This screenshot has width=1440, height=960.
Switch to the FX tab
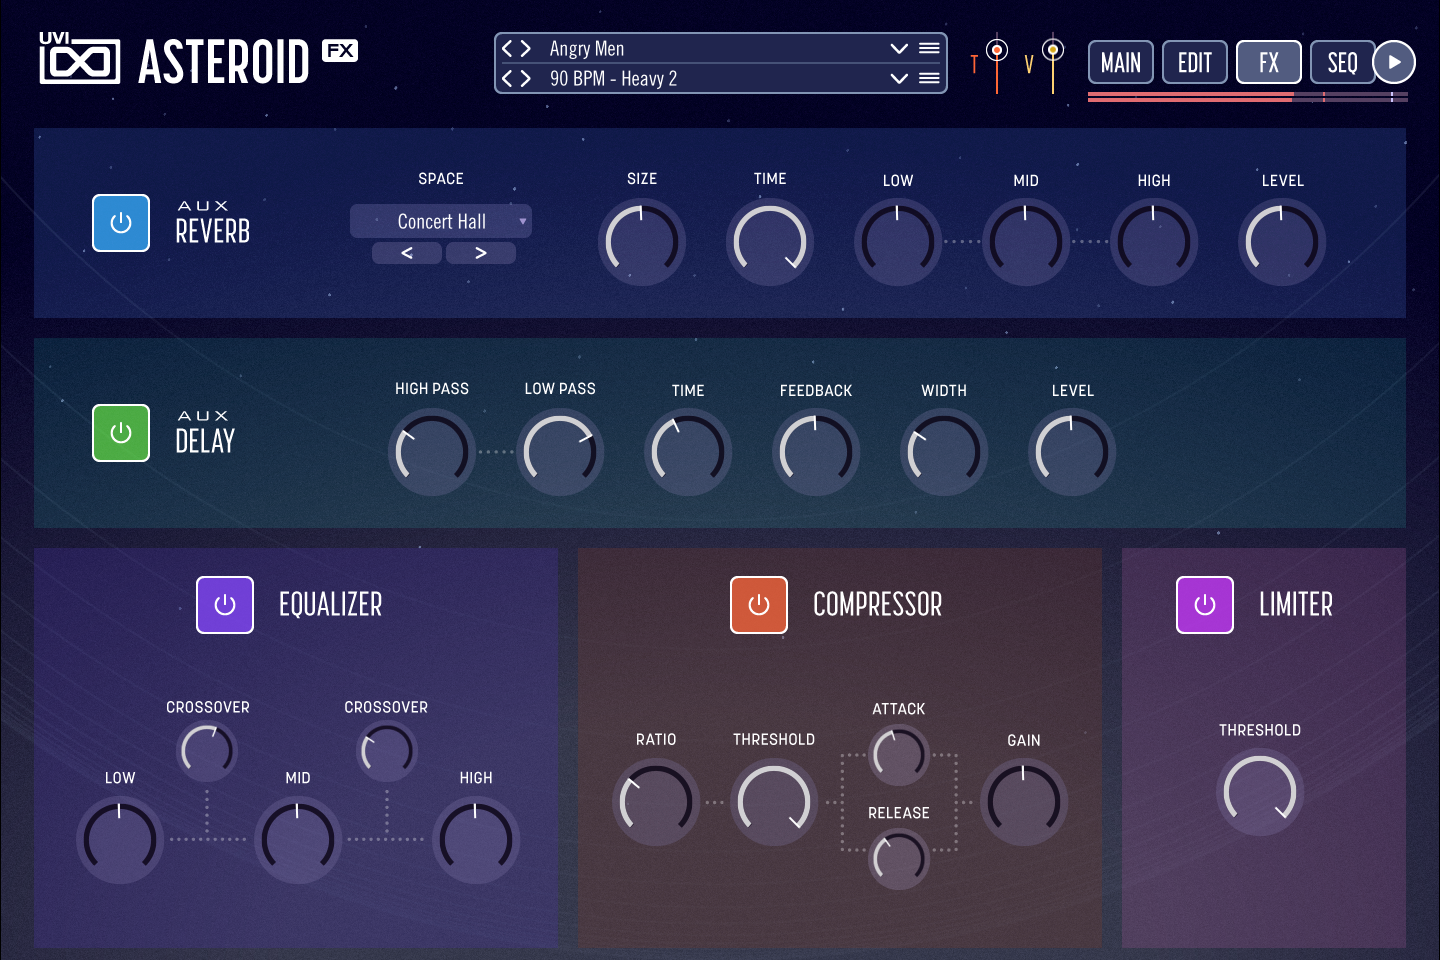point(1269,63)
